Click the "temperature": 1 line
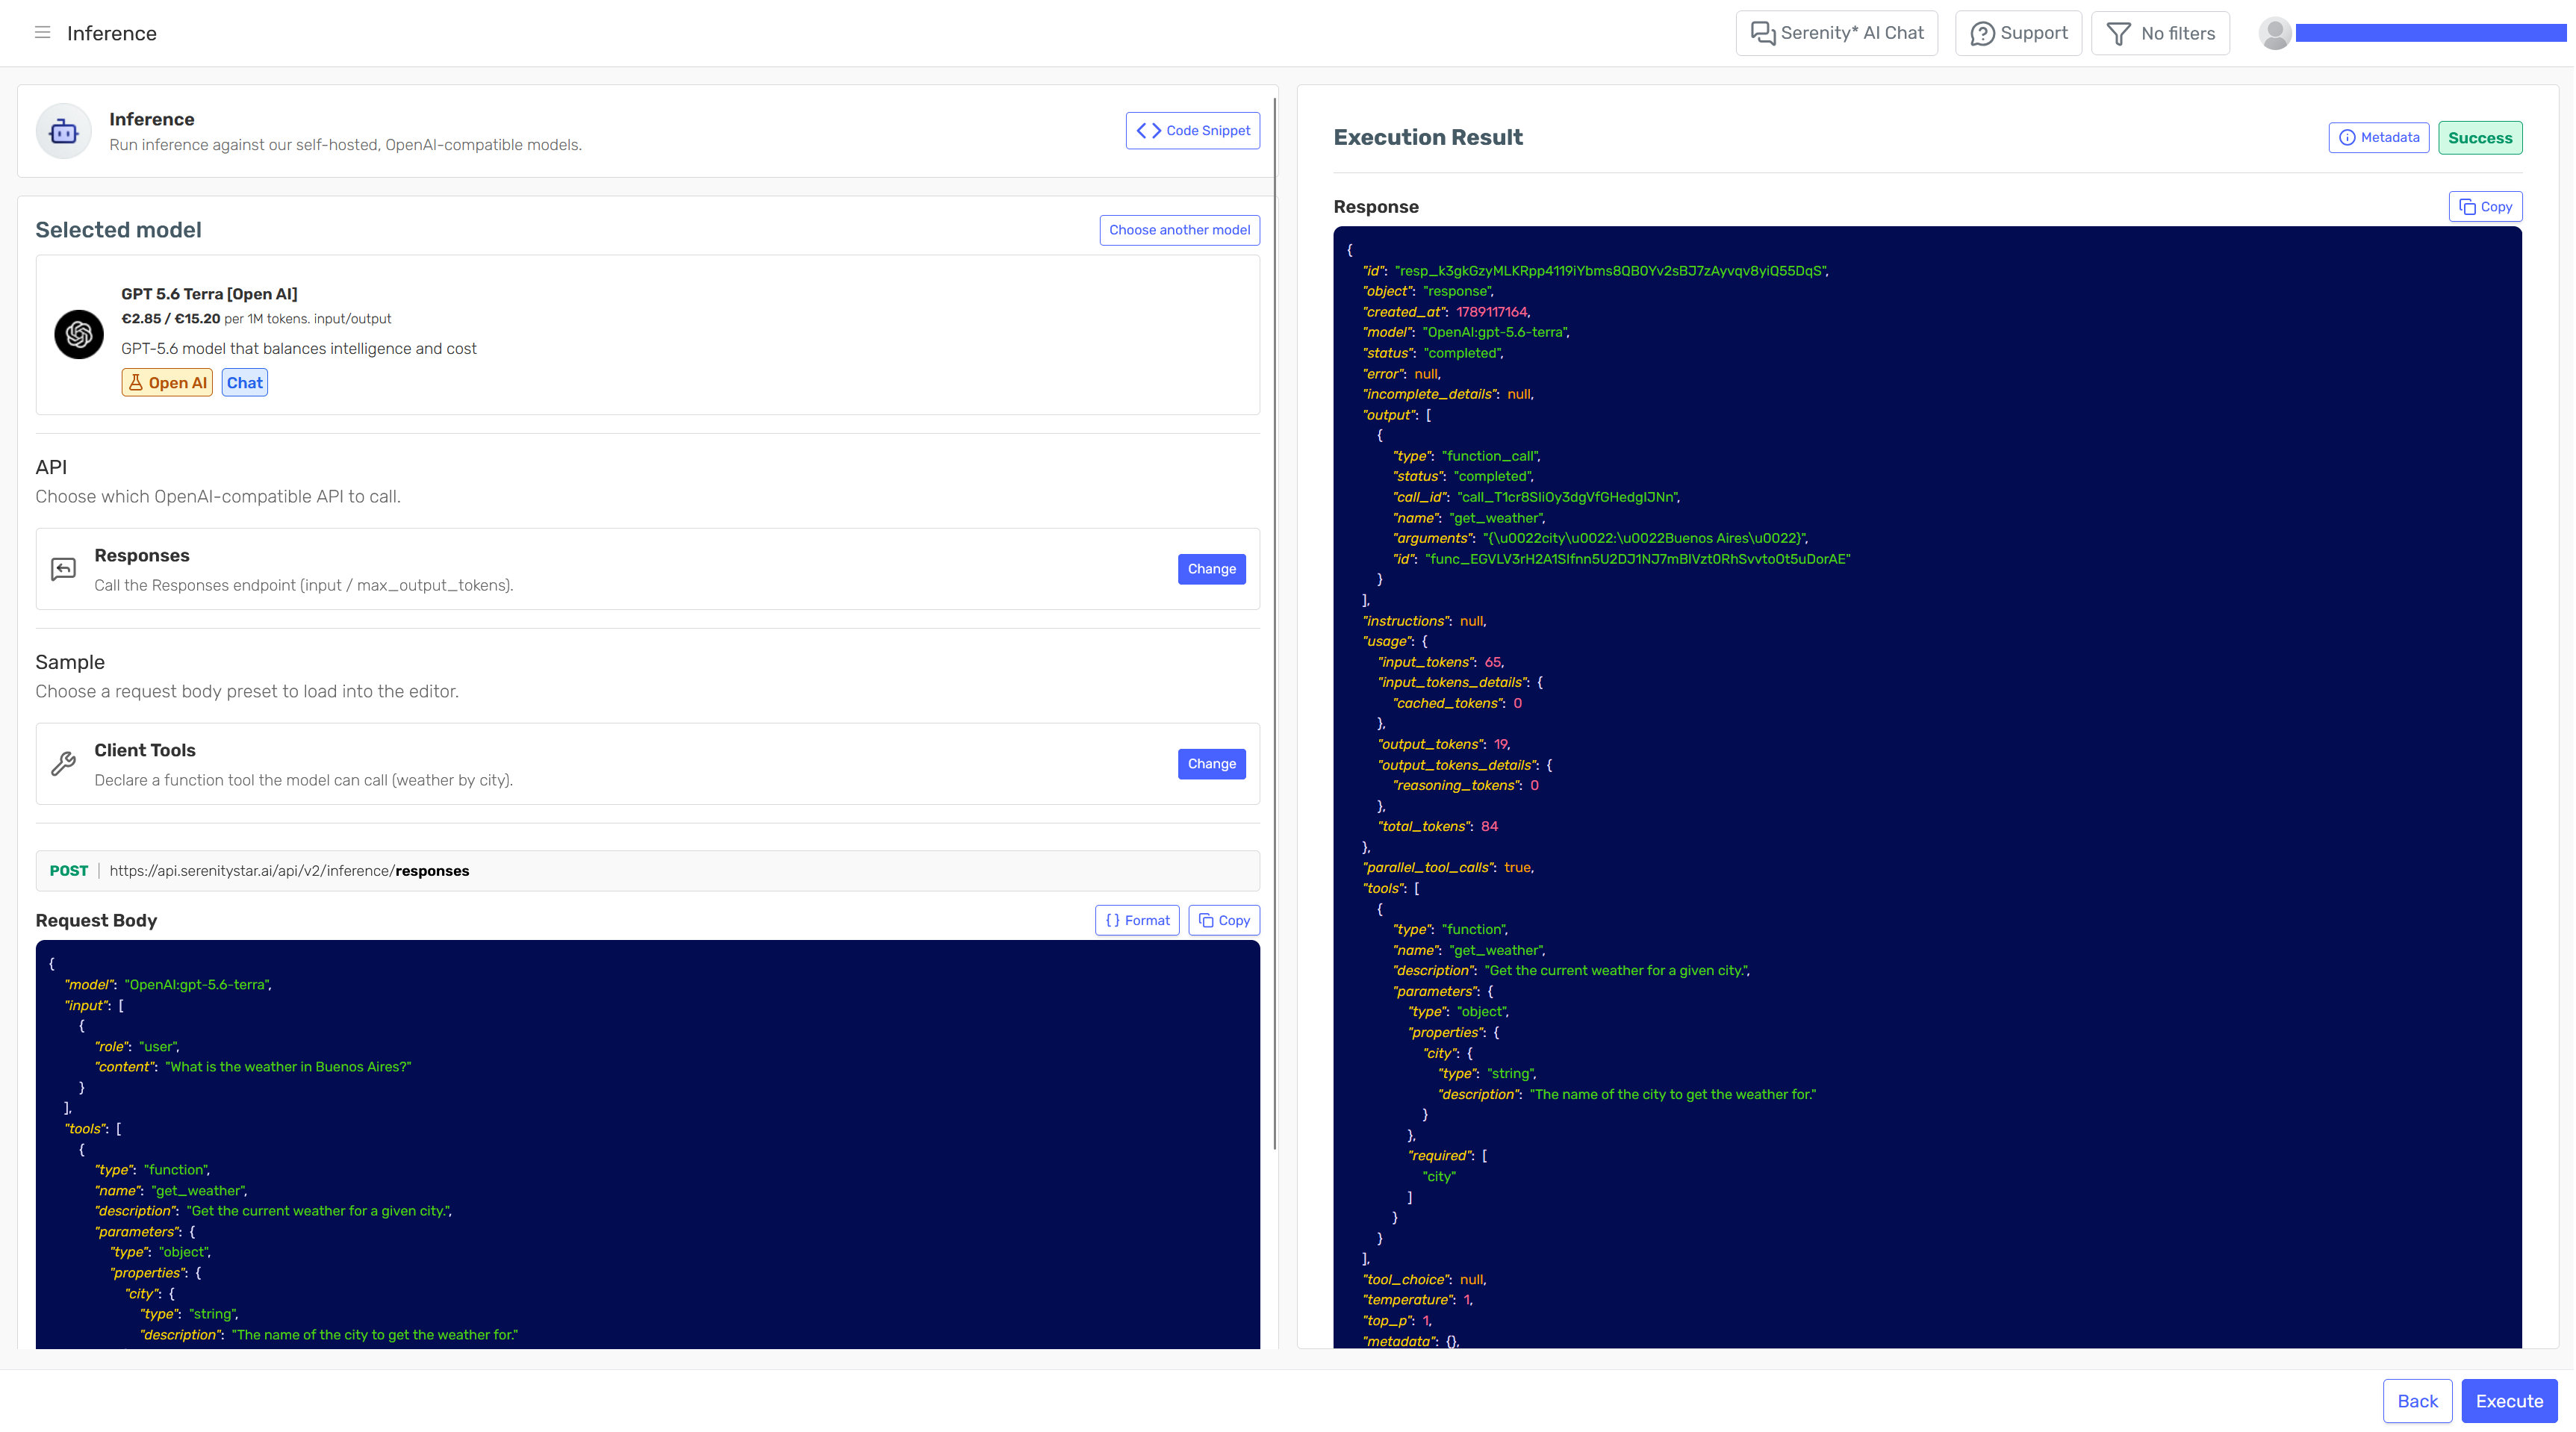The width and height of the screenshot is (2576, 1432). pyautogui.click(x=1417, y=1300)
